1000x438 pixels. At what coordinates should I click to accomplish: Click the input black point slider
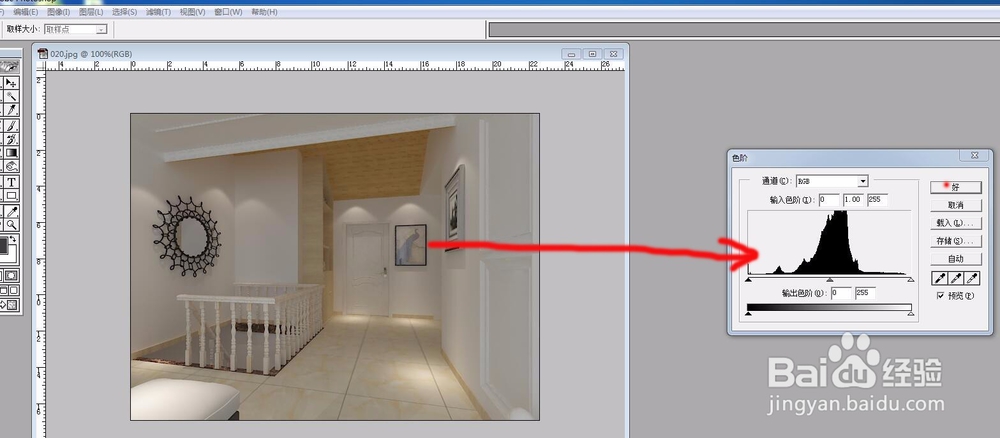coord(749,279)
